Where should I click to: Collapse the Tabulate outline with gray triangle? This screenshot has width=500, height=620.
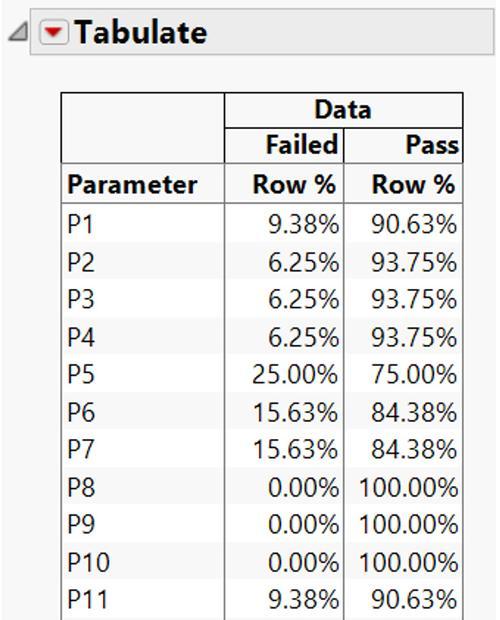pyautogui.click(x=19, y=32)
